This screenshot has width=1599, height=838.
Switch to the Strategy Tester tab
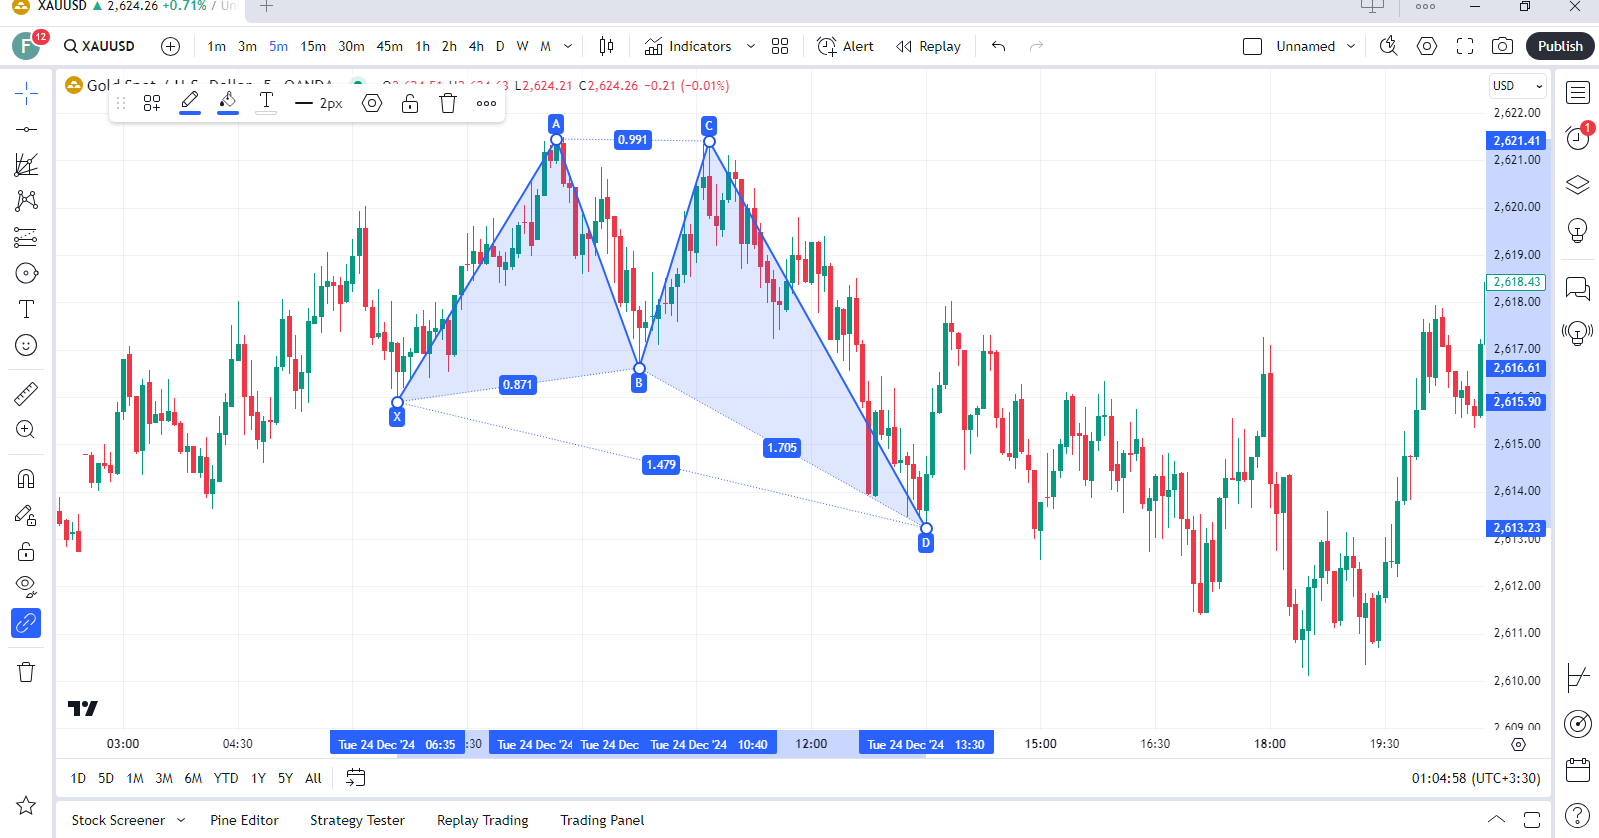click(357, 820)
